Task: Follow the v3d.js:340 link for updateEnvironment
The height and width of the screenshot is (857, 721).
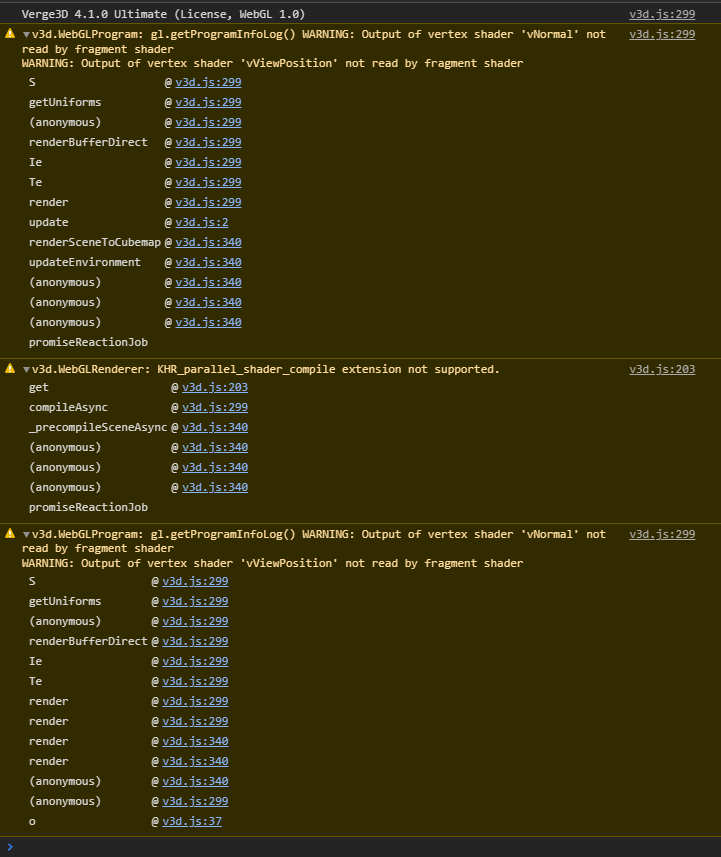Action: pyautogui.click(x=208, y=262)
